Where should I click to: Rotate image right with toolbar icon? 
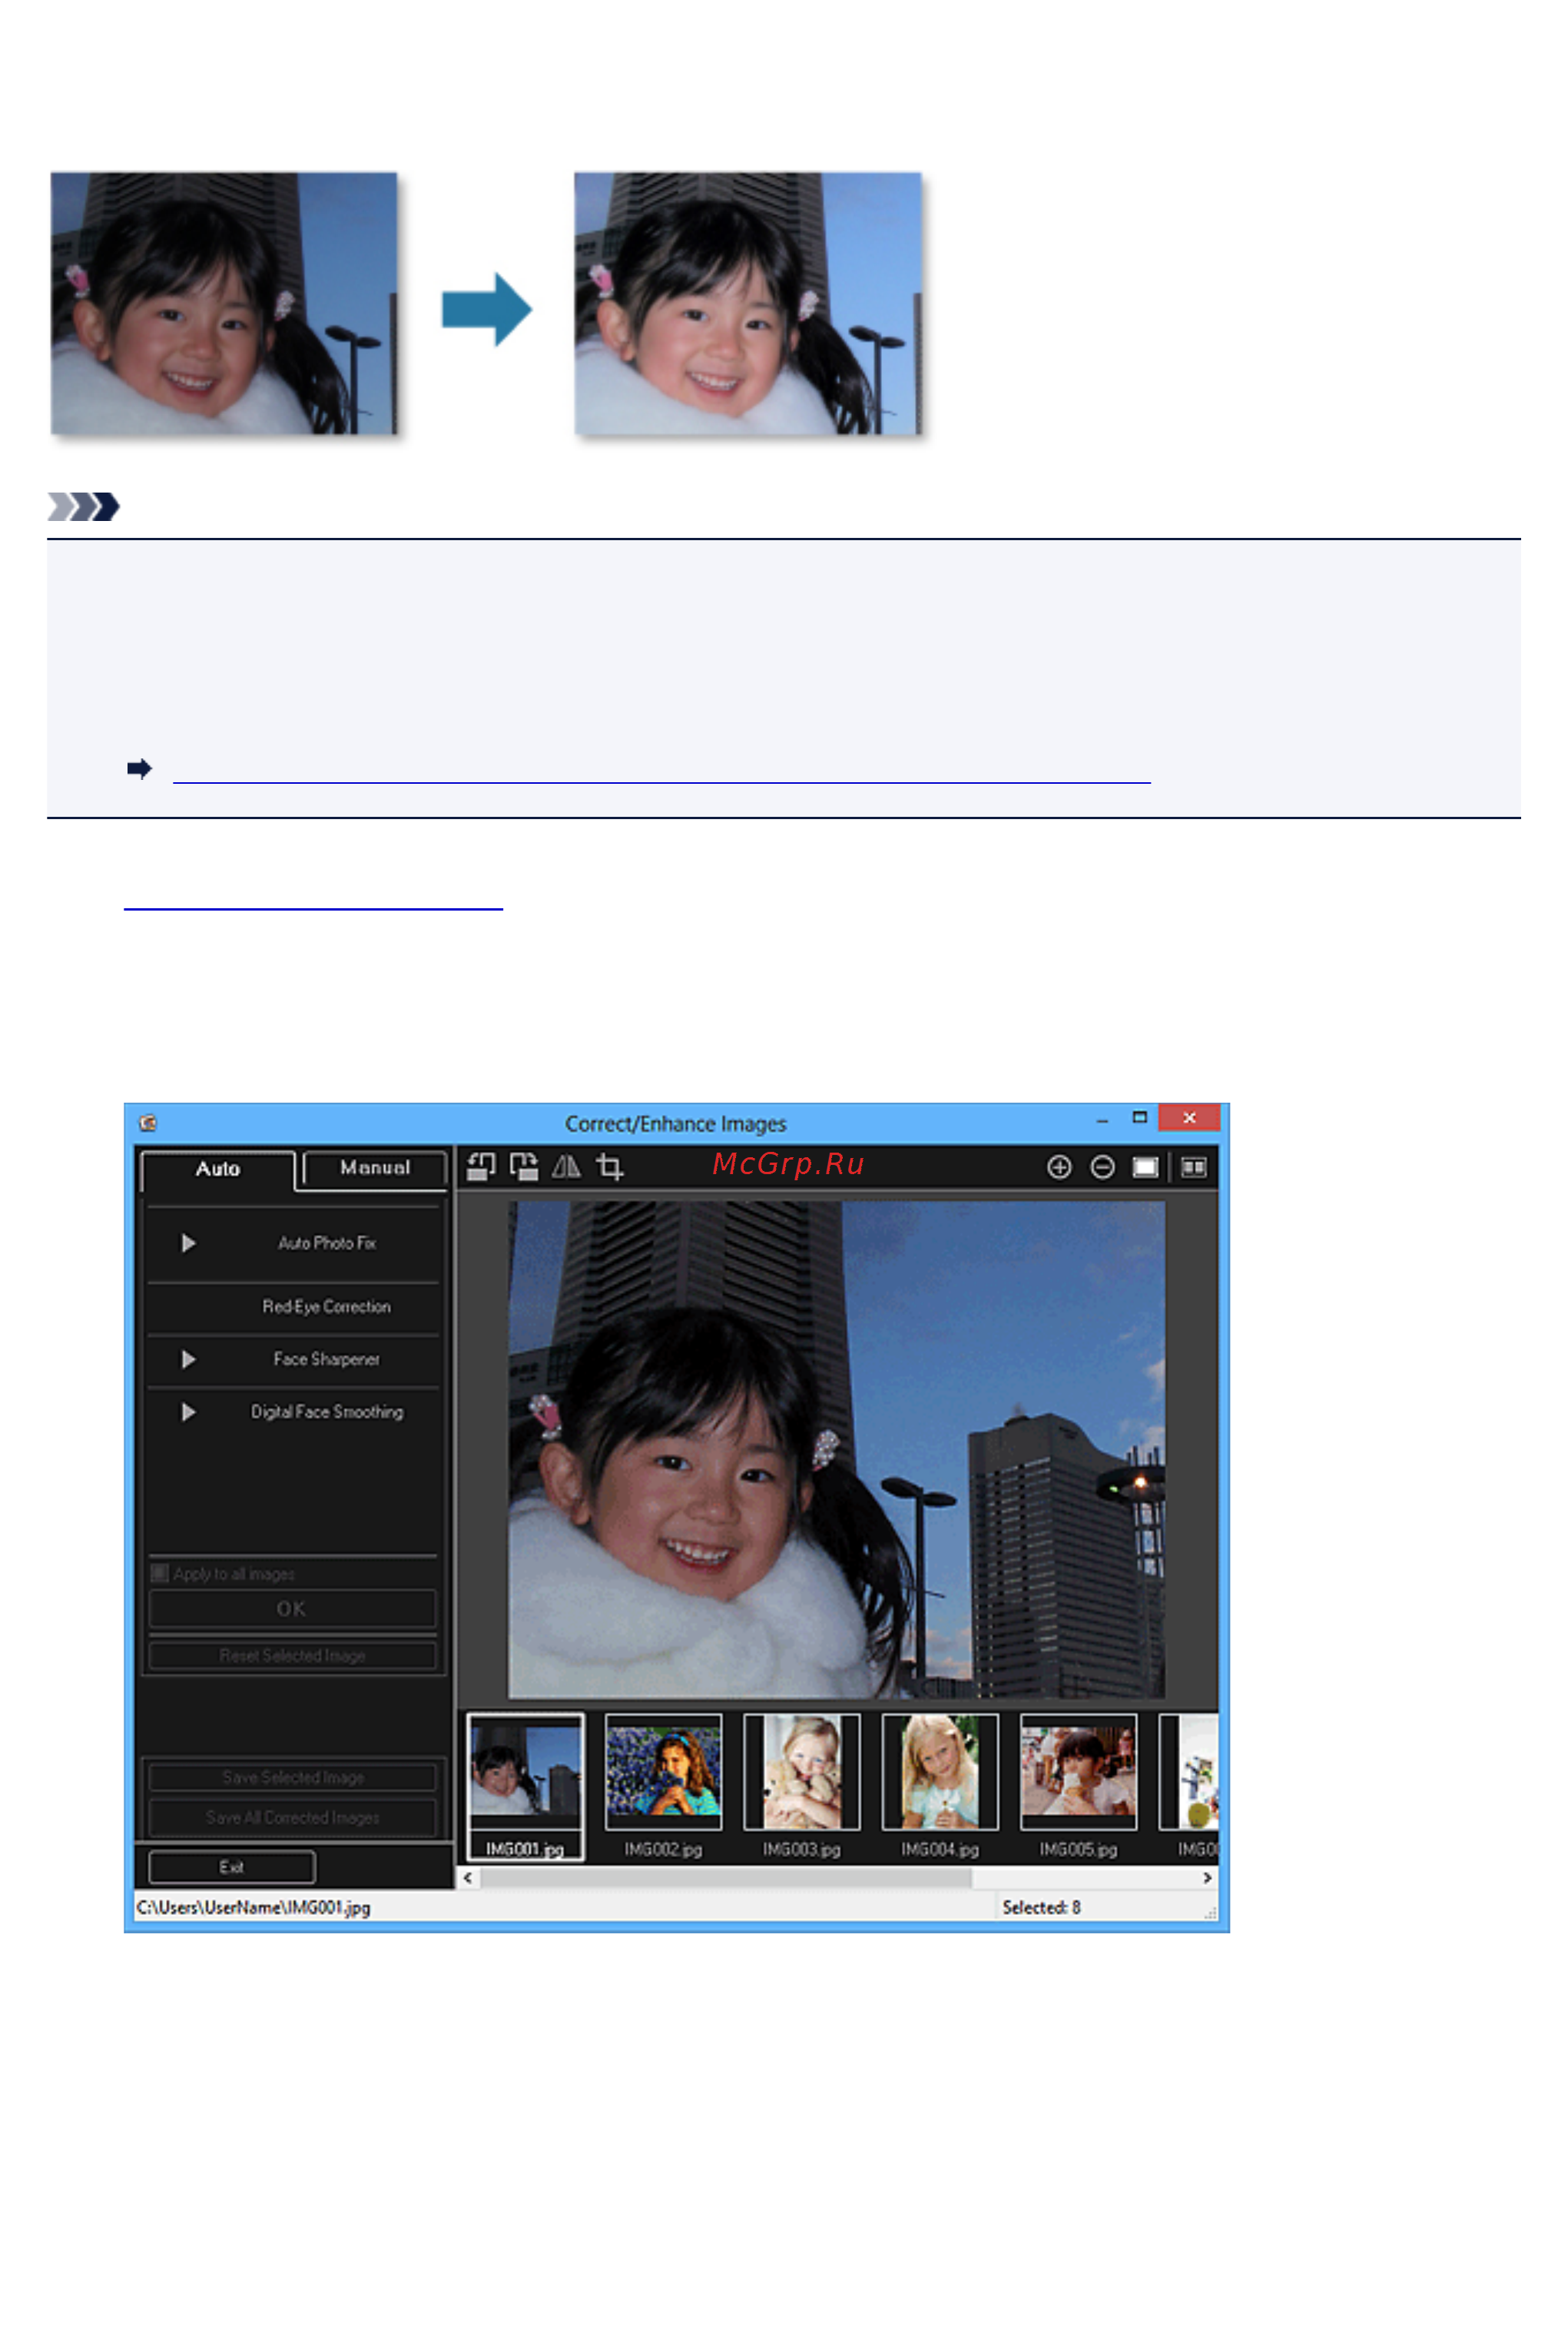[x=524, y=1166]
